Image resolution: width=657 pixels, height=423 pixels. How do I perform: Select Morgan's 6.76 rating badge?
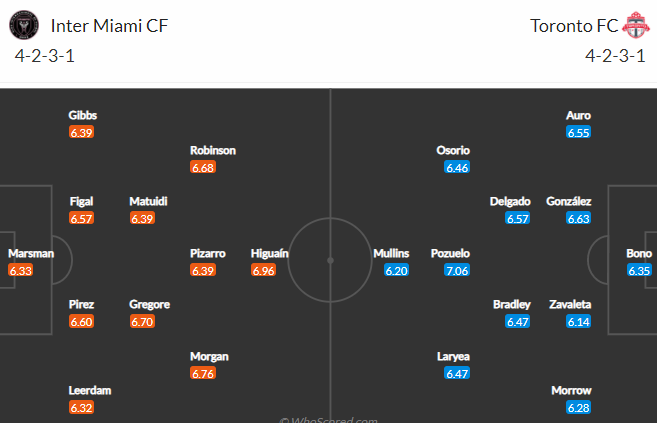[203, 373]
